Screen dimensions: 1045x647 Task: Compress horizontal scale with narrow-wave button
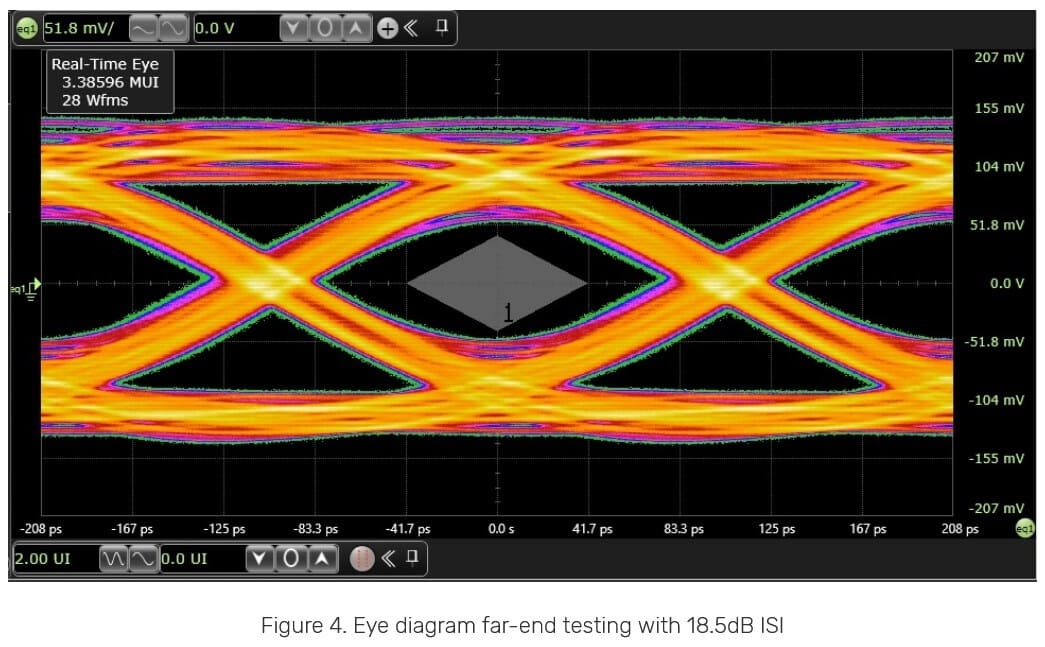[x=113, y=558]
